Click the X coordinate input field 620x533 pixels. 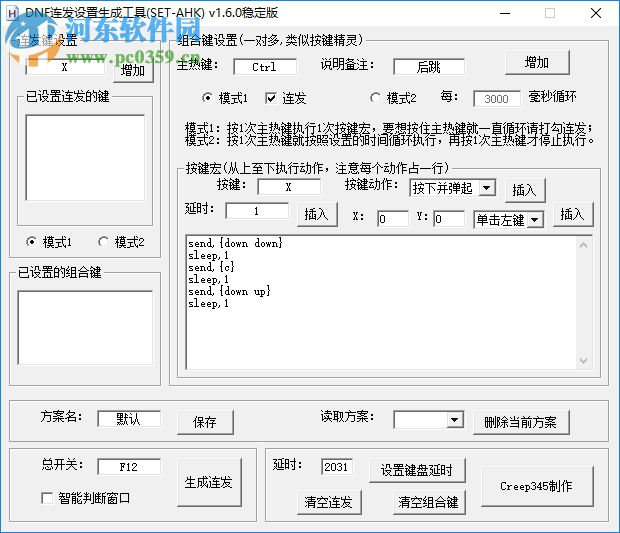tap(393, 218)
